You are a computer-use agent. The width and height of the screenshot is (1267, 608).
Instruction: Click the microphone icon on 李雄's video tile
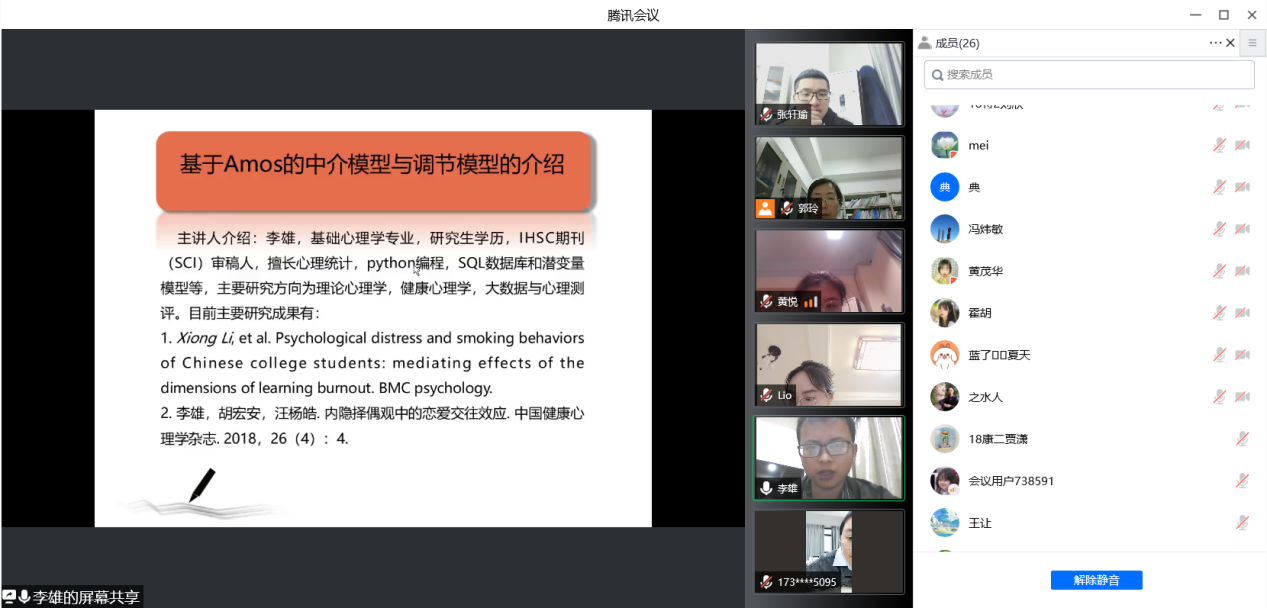[x=766, y=488]
